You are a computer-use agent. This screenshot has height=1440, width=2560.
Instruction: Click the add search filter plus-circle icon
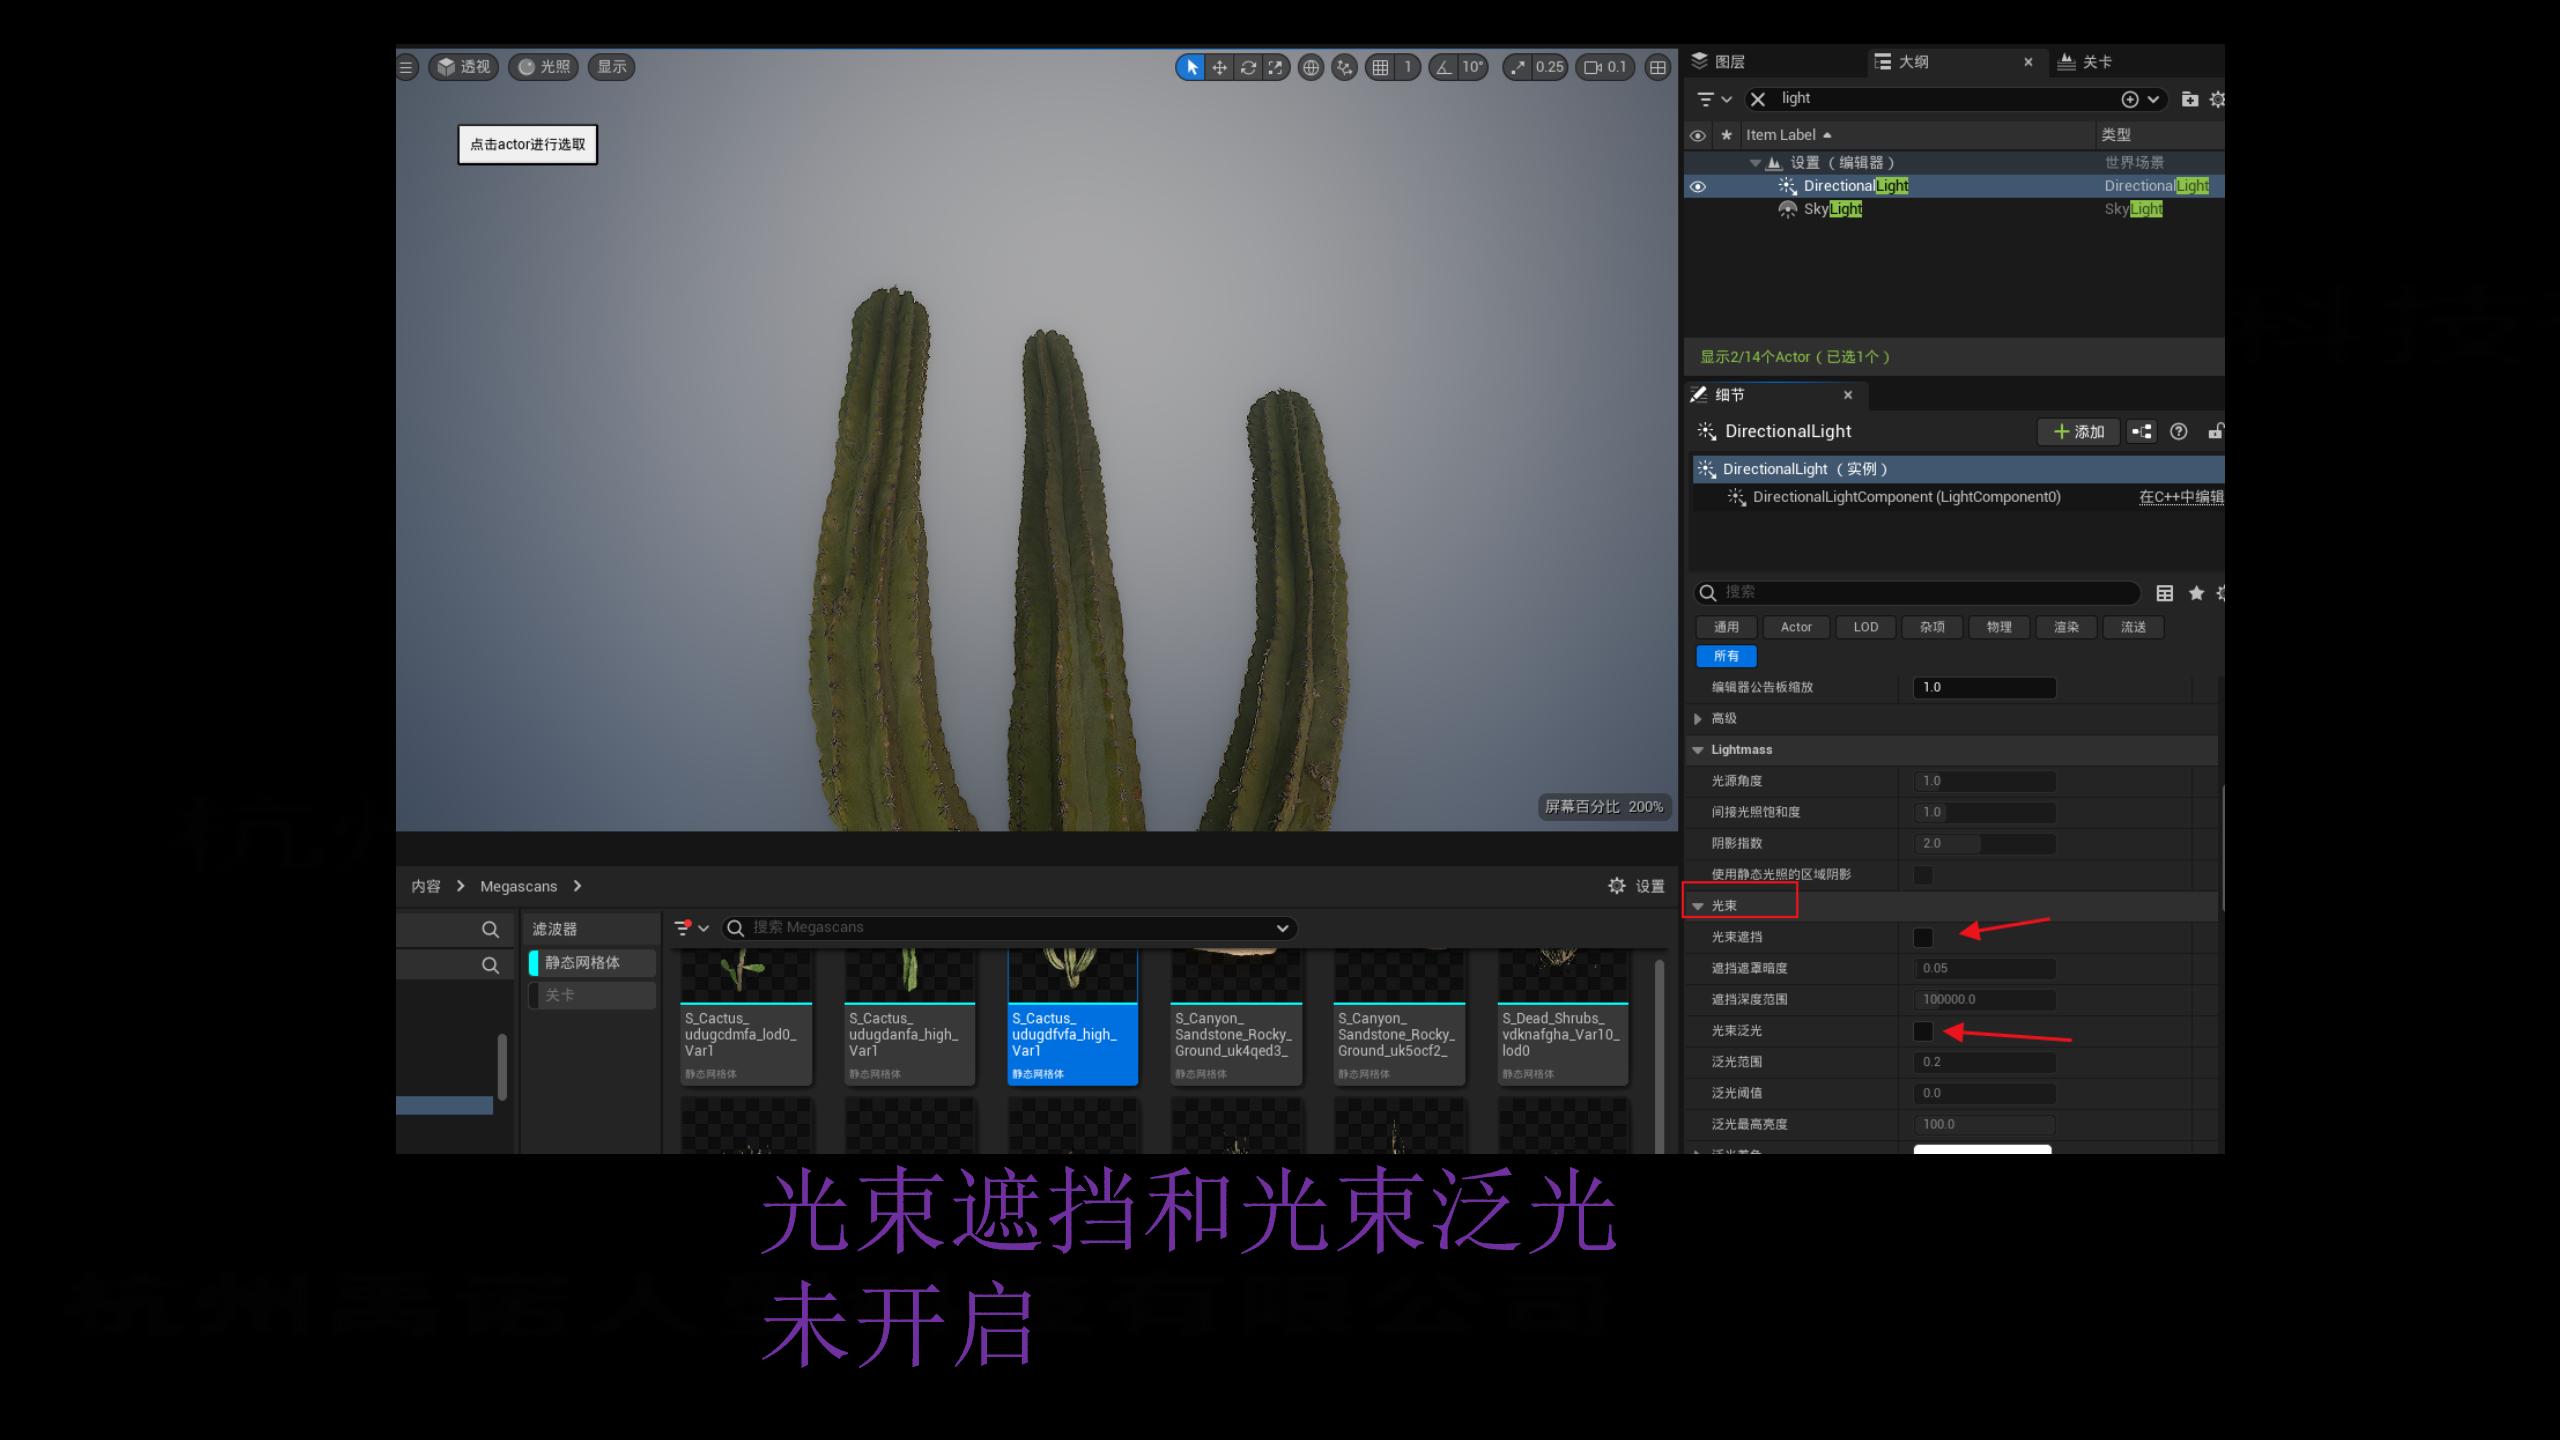click(2130, 99)
